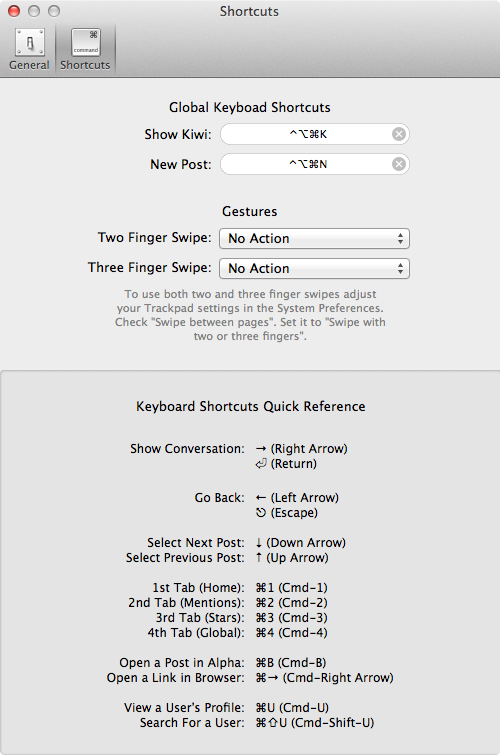Click the Shortcuts window title text
Image resolution: width=500 pixels, height=755 pixels.
249,11
